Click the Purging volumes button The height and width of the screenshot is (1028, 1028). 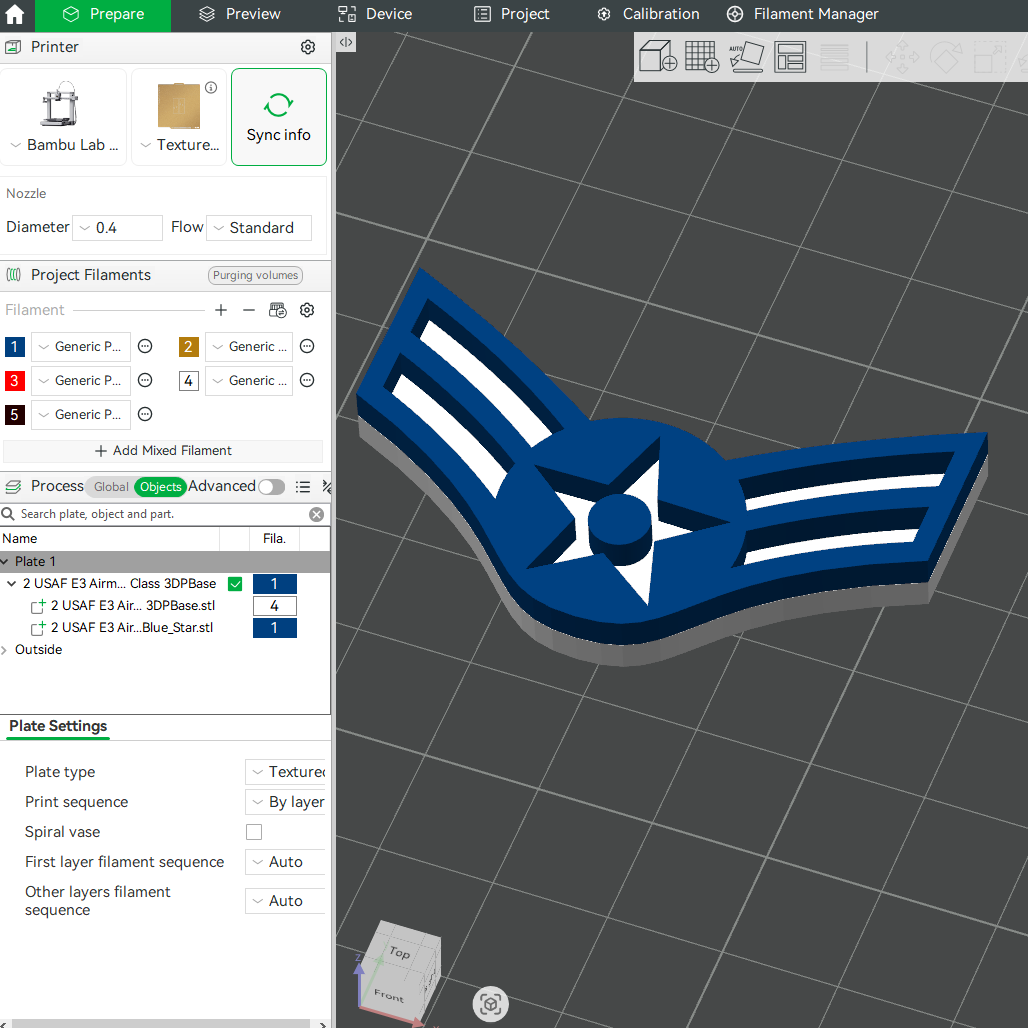(256, 275)
